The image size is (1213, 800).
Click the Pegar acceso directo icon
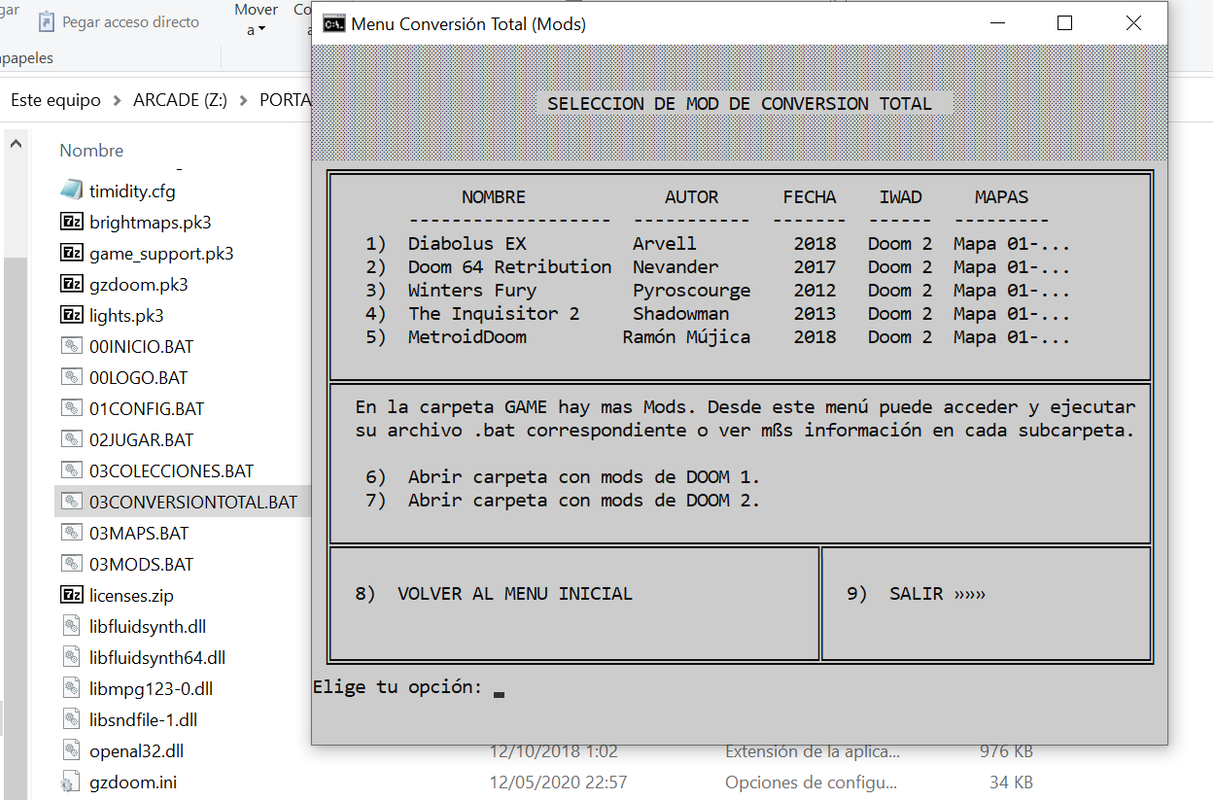(x=46, y=21)
